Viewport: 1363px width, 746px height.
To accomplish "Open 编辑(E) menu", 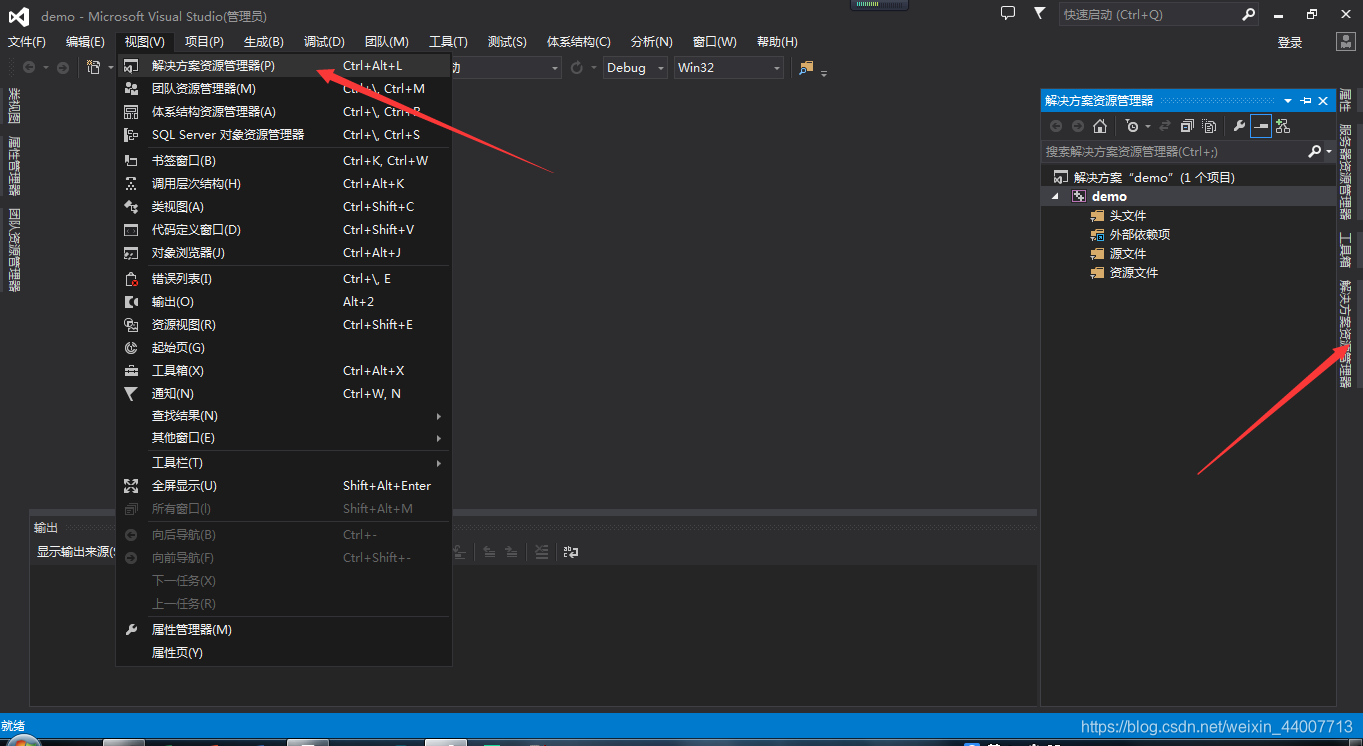I will 85,41.
